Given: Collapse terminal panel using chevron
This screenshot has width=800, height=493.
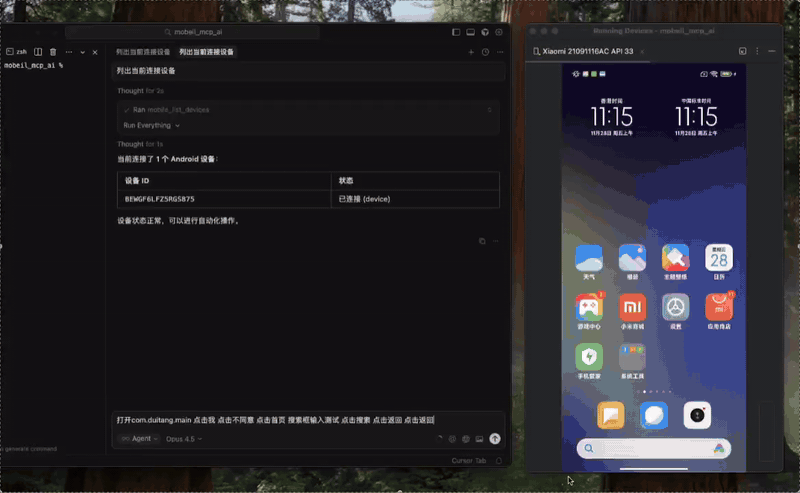Looking at the screenshot, I should pyautogui.click(x=82, y=52).
